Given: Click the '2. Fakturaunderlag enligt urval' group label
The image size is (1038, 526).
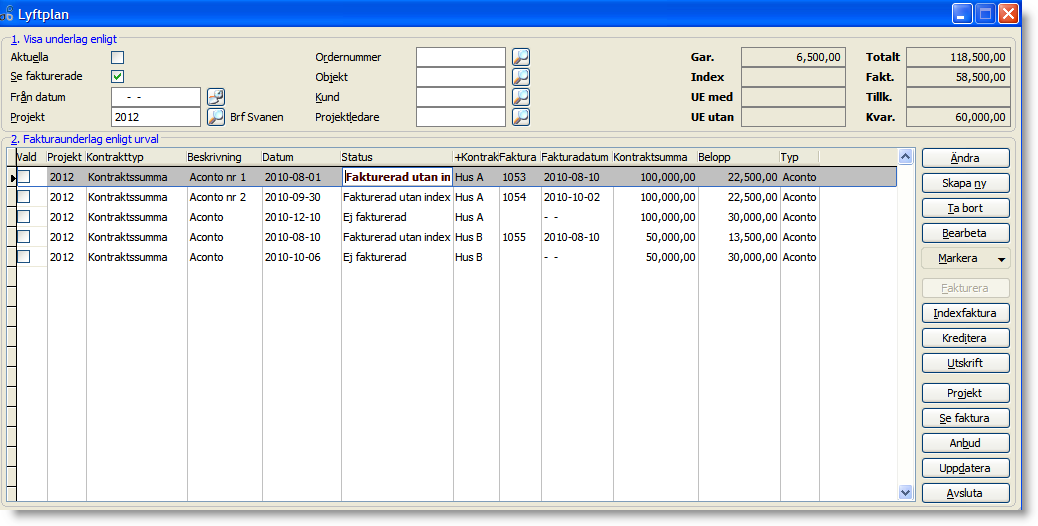Looking at the screenshot, I should (85, 139).
